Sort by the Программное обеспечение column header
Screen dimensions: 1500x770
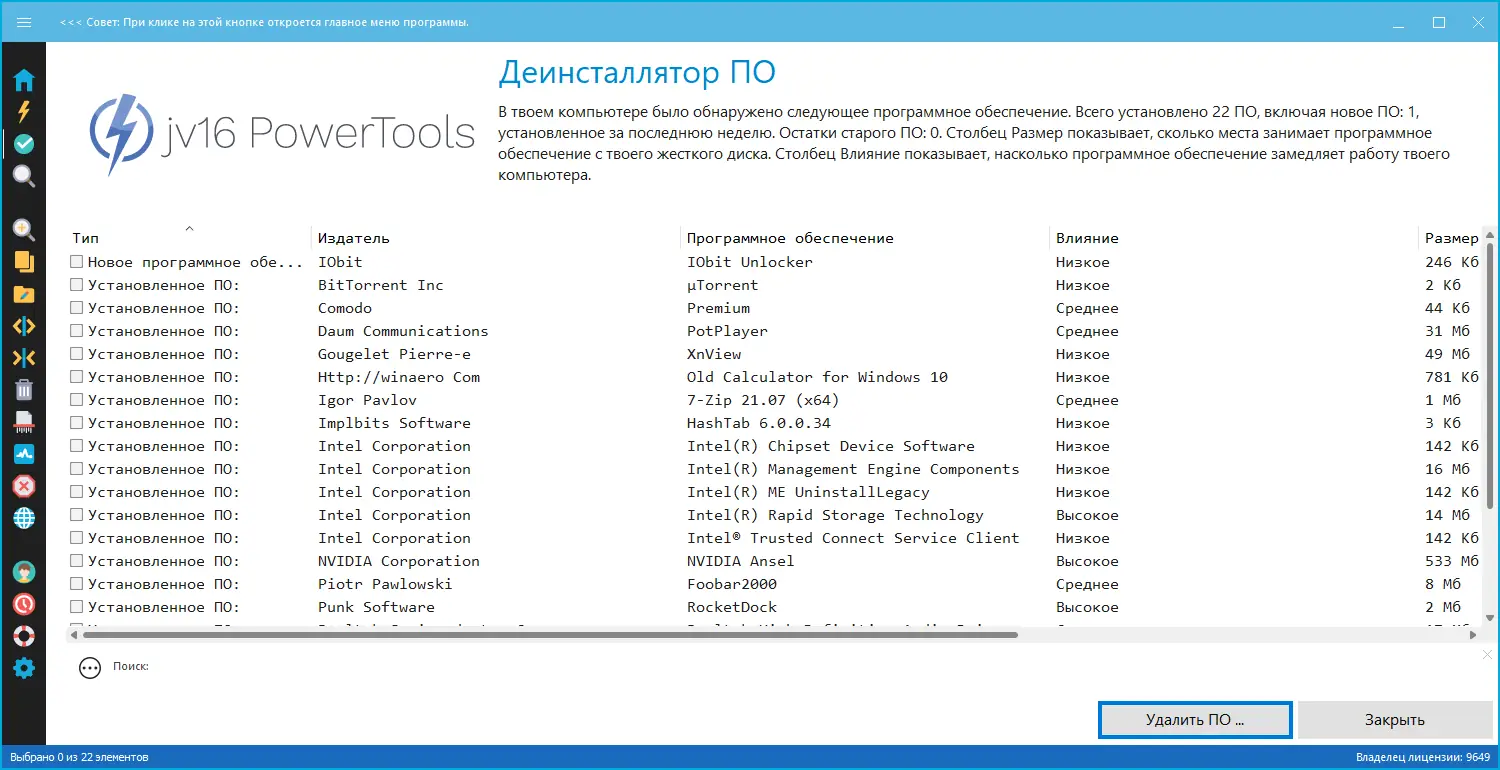tap(865, 238)
